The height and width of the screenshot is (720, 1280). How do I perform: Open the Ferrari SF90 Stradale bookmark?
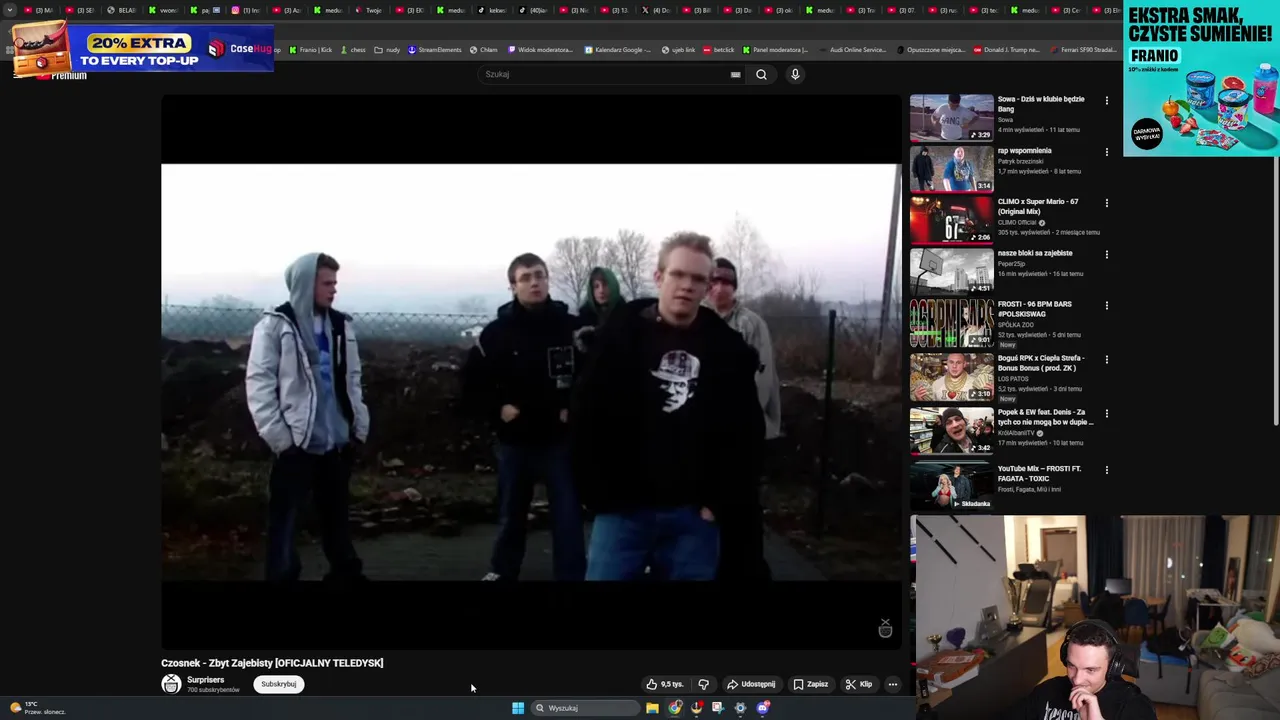(1083, 50)
